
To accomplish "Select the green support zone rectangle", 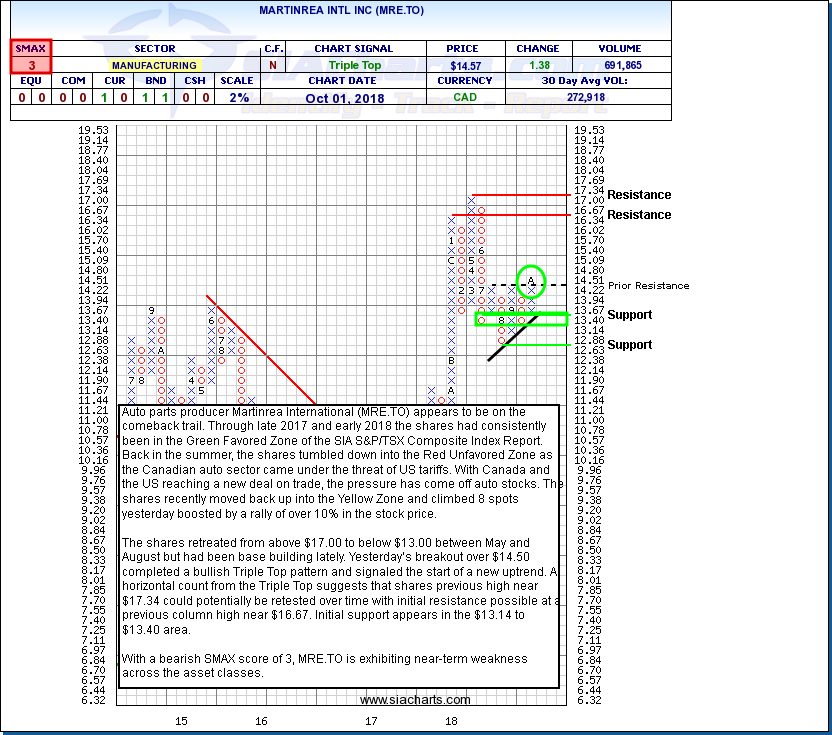I will [520, 319].
